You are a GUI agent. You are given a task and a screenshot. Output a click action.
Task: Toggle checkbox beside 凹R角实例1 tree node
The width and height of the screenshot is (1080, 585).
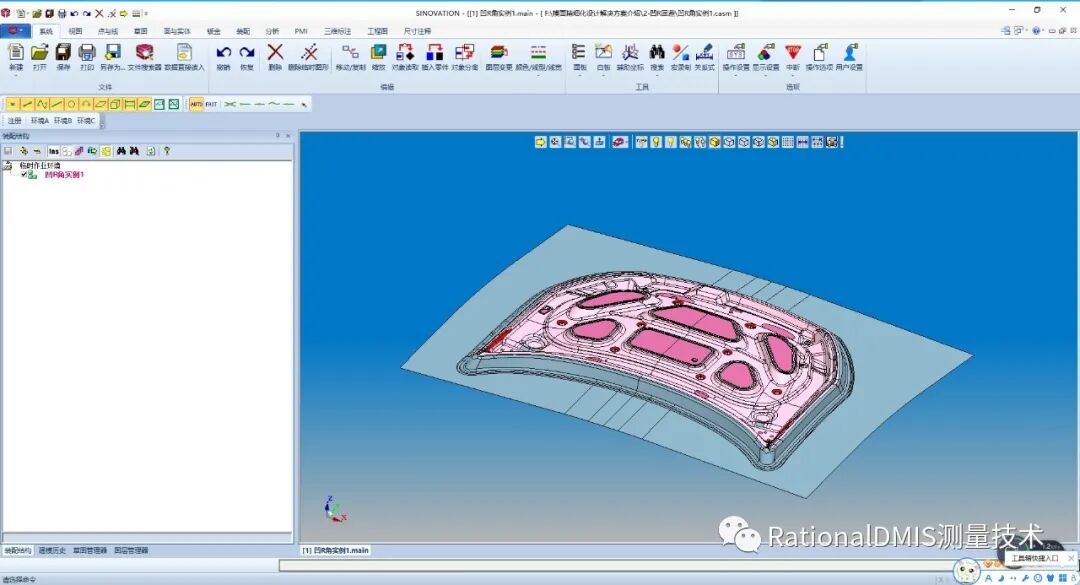point(24,175)
